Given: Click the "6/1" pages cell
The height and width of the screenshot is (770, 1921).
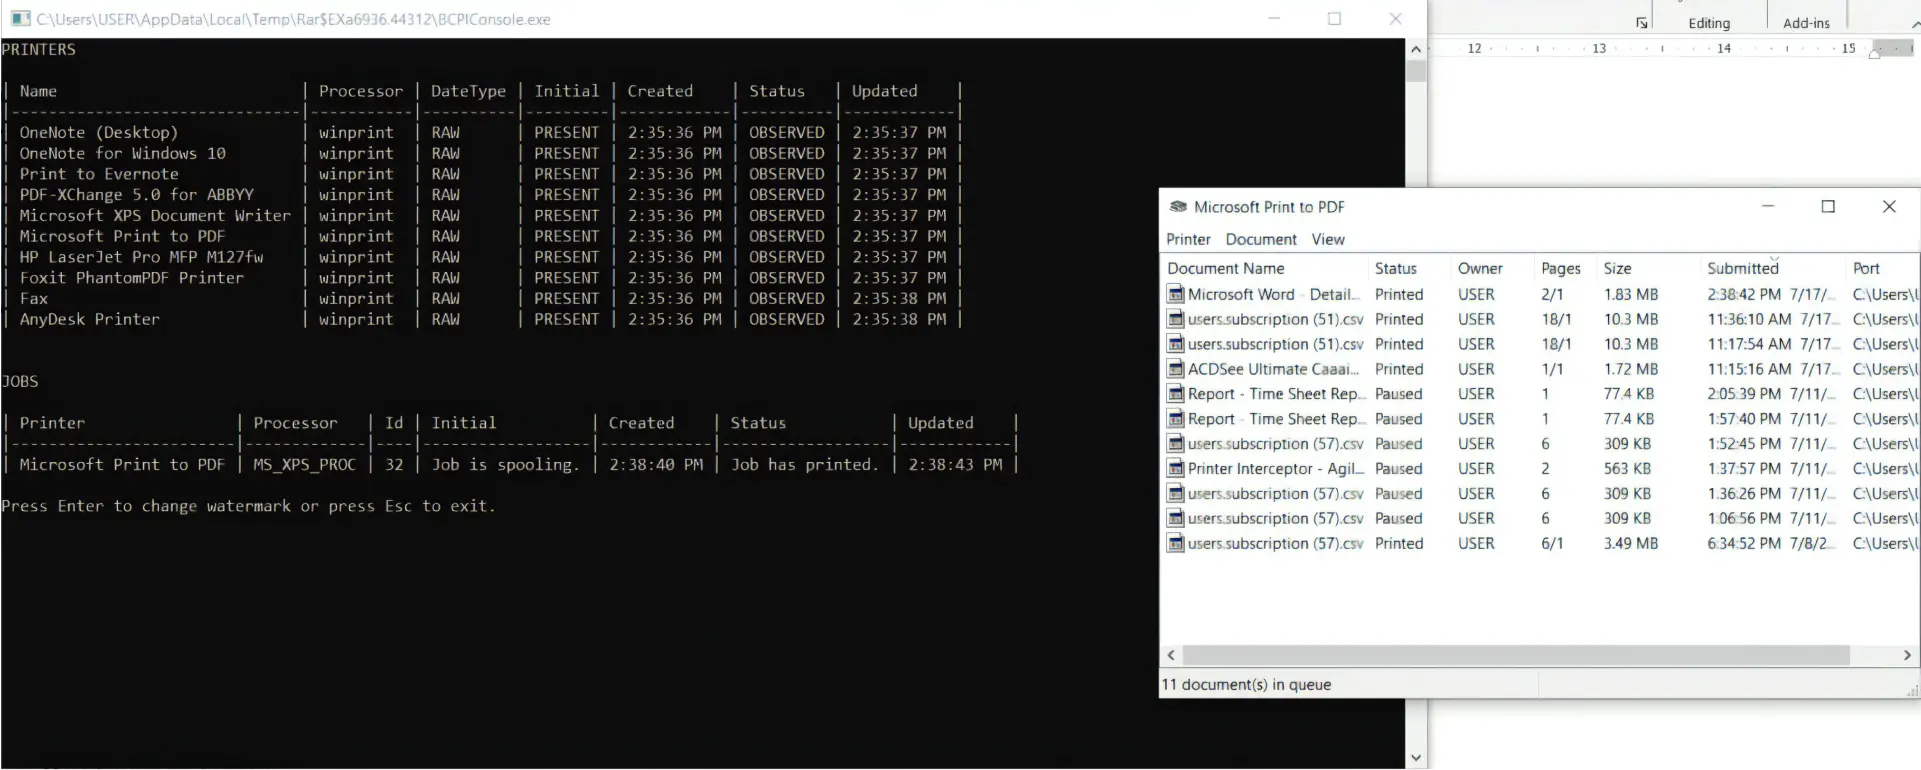Looking at the screenshot, I should pyautogui.click(x=1552, y=544).
